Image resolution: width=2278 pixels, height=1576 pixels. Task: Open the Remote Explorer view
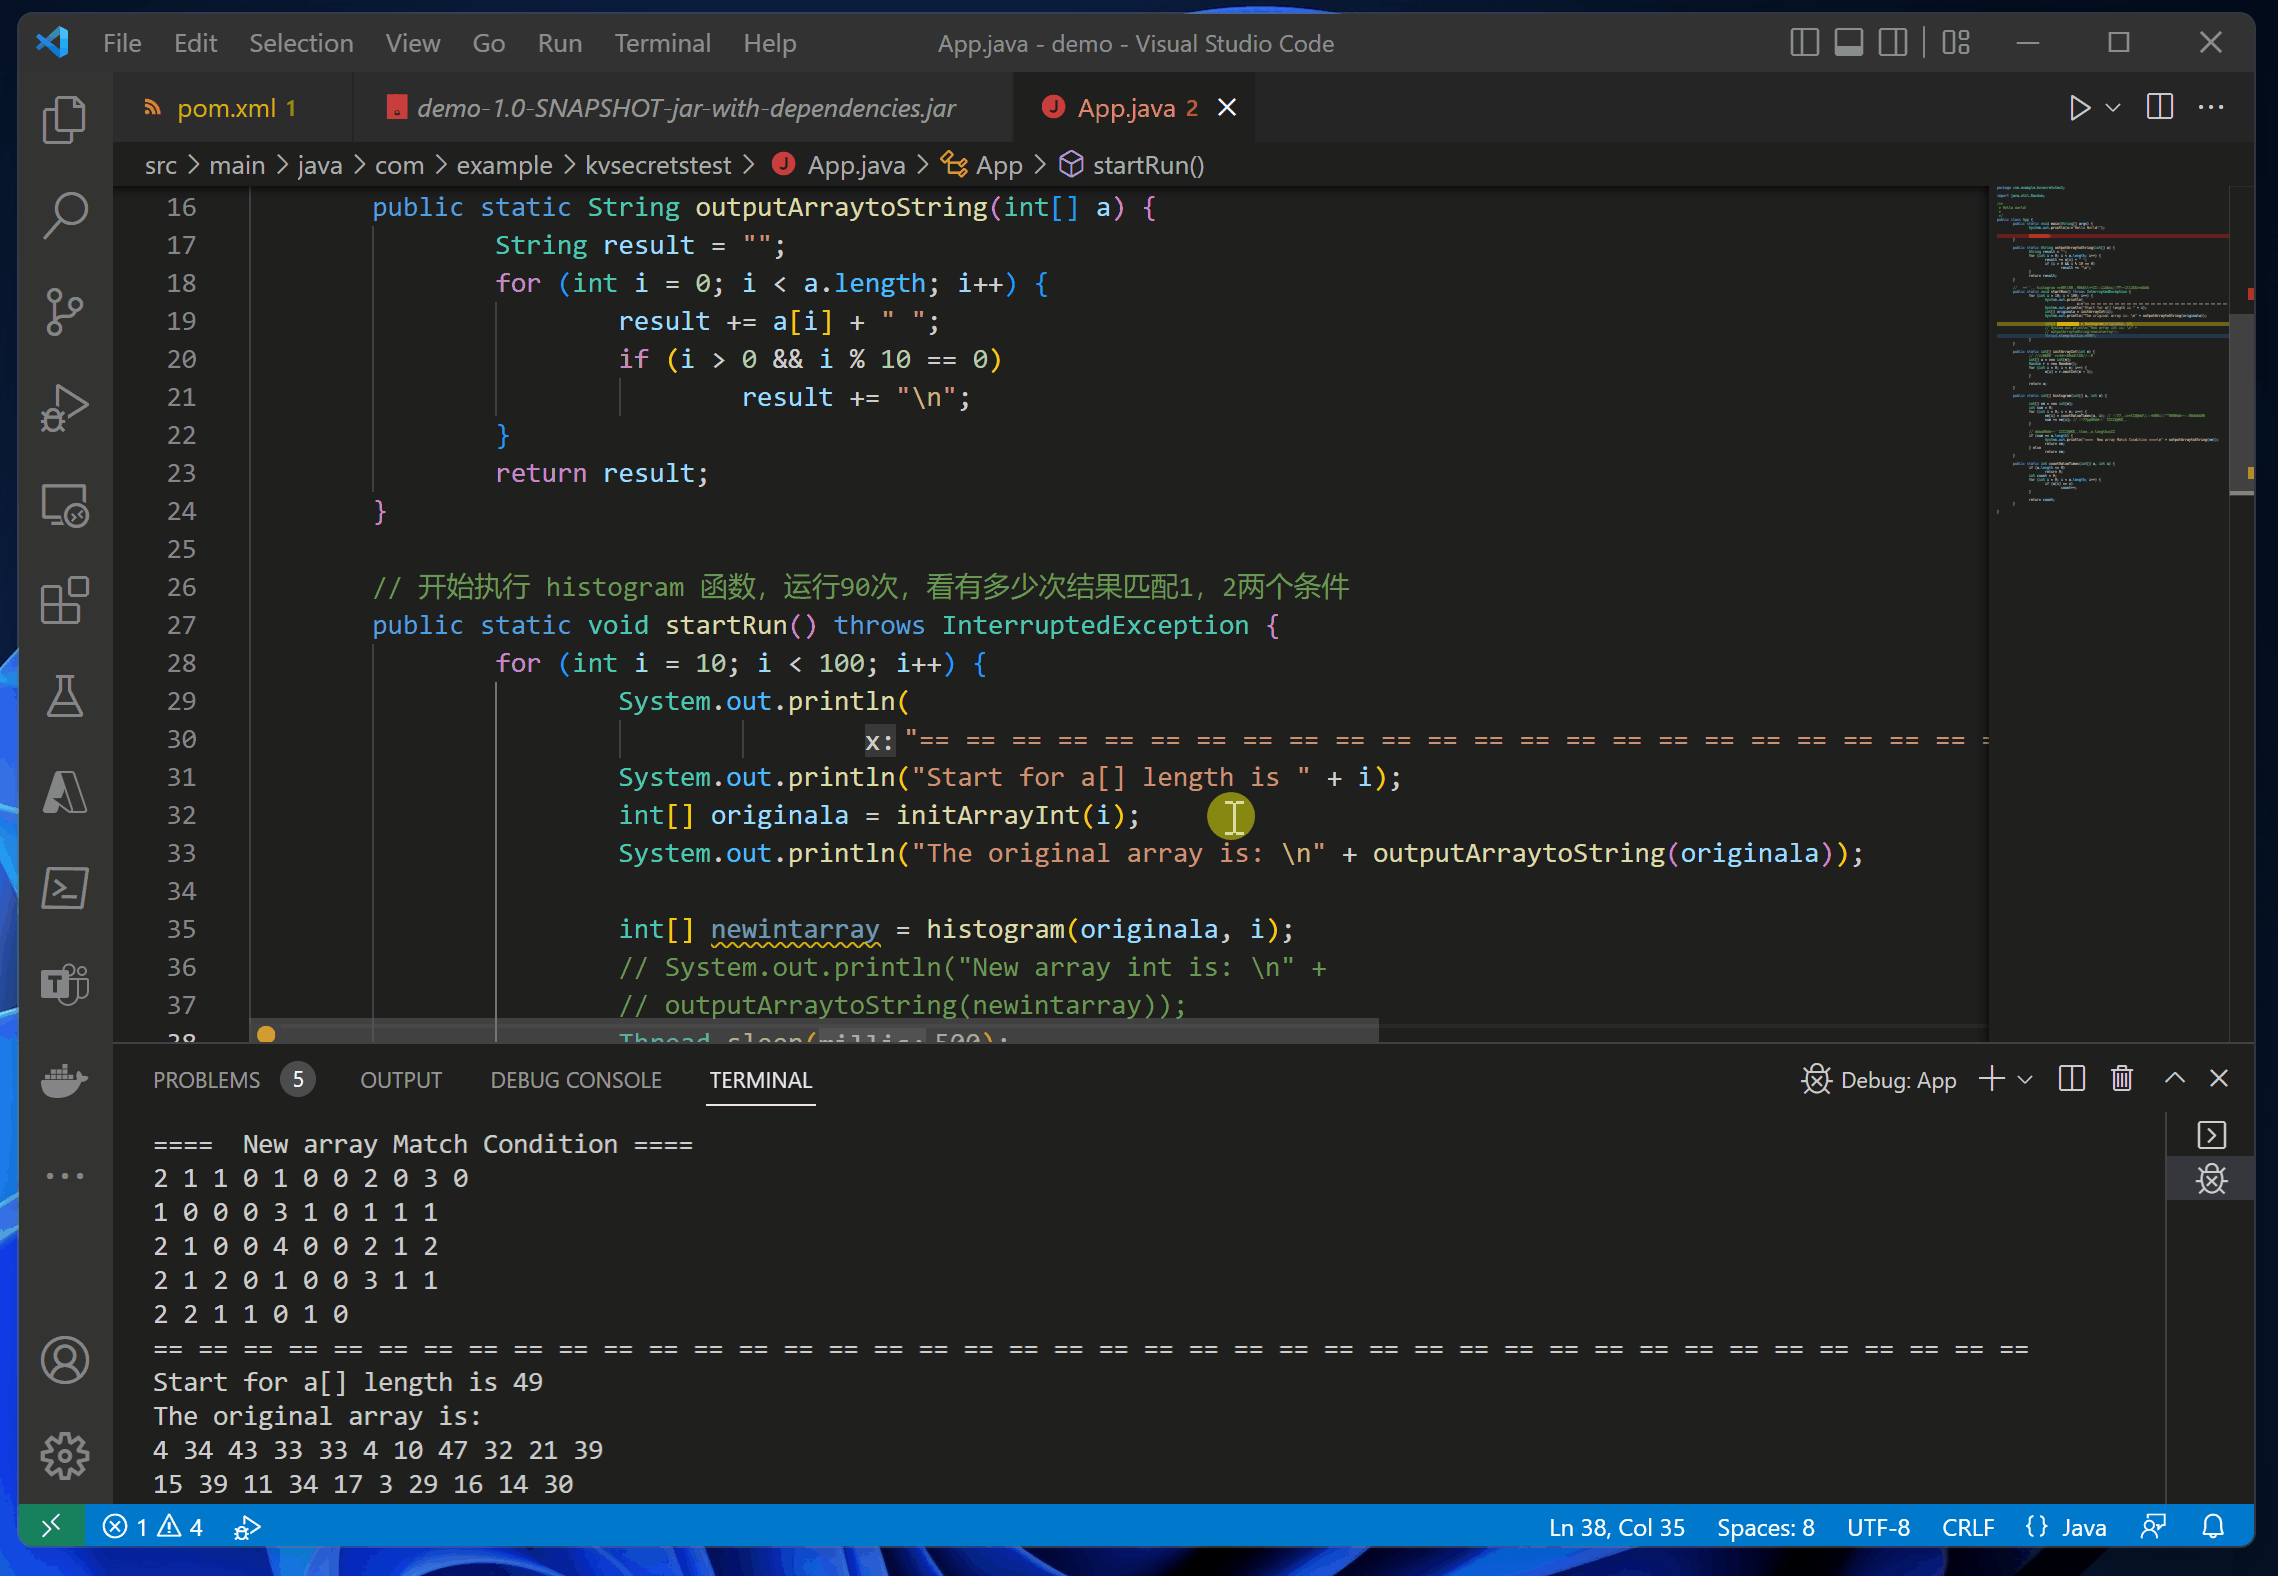click(65, 505)
